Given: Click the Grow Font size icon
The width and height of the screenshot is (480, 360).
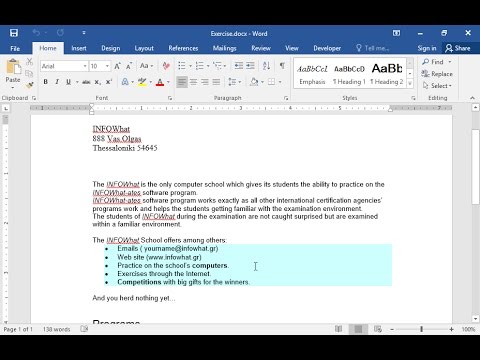Looking at the screenshot, I should (x=117, y=66).
